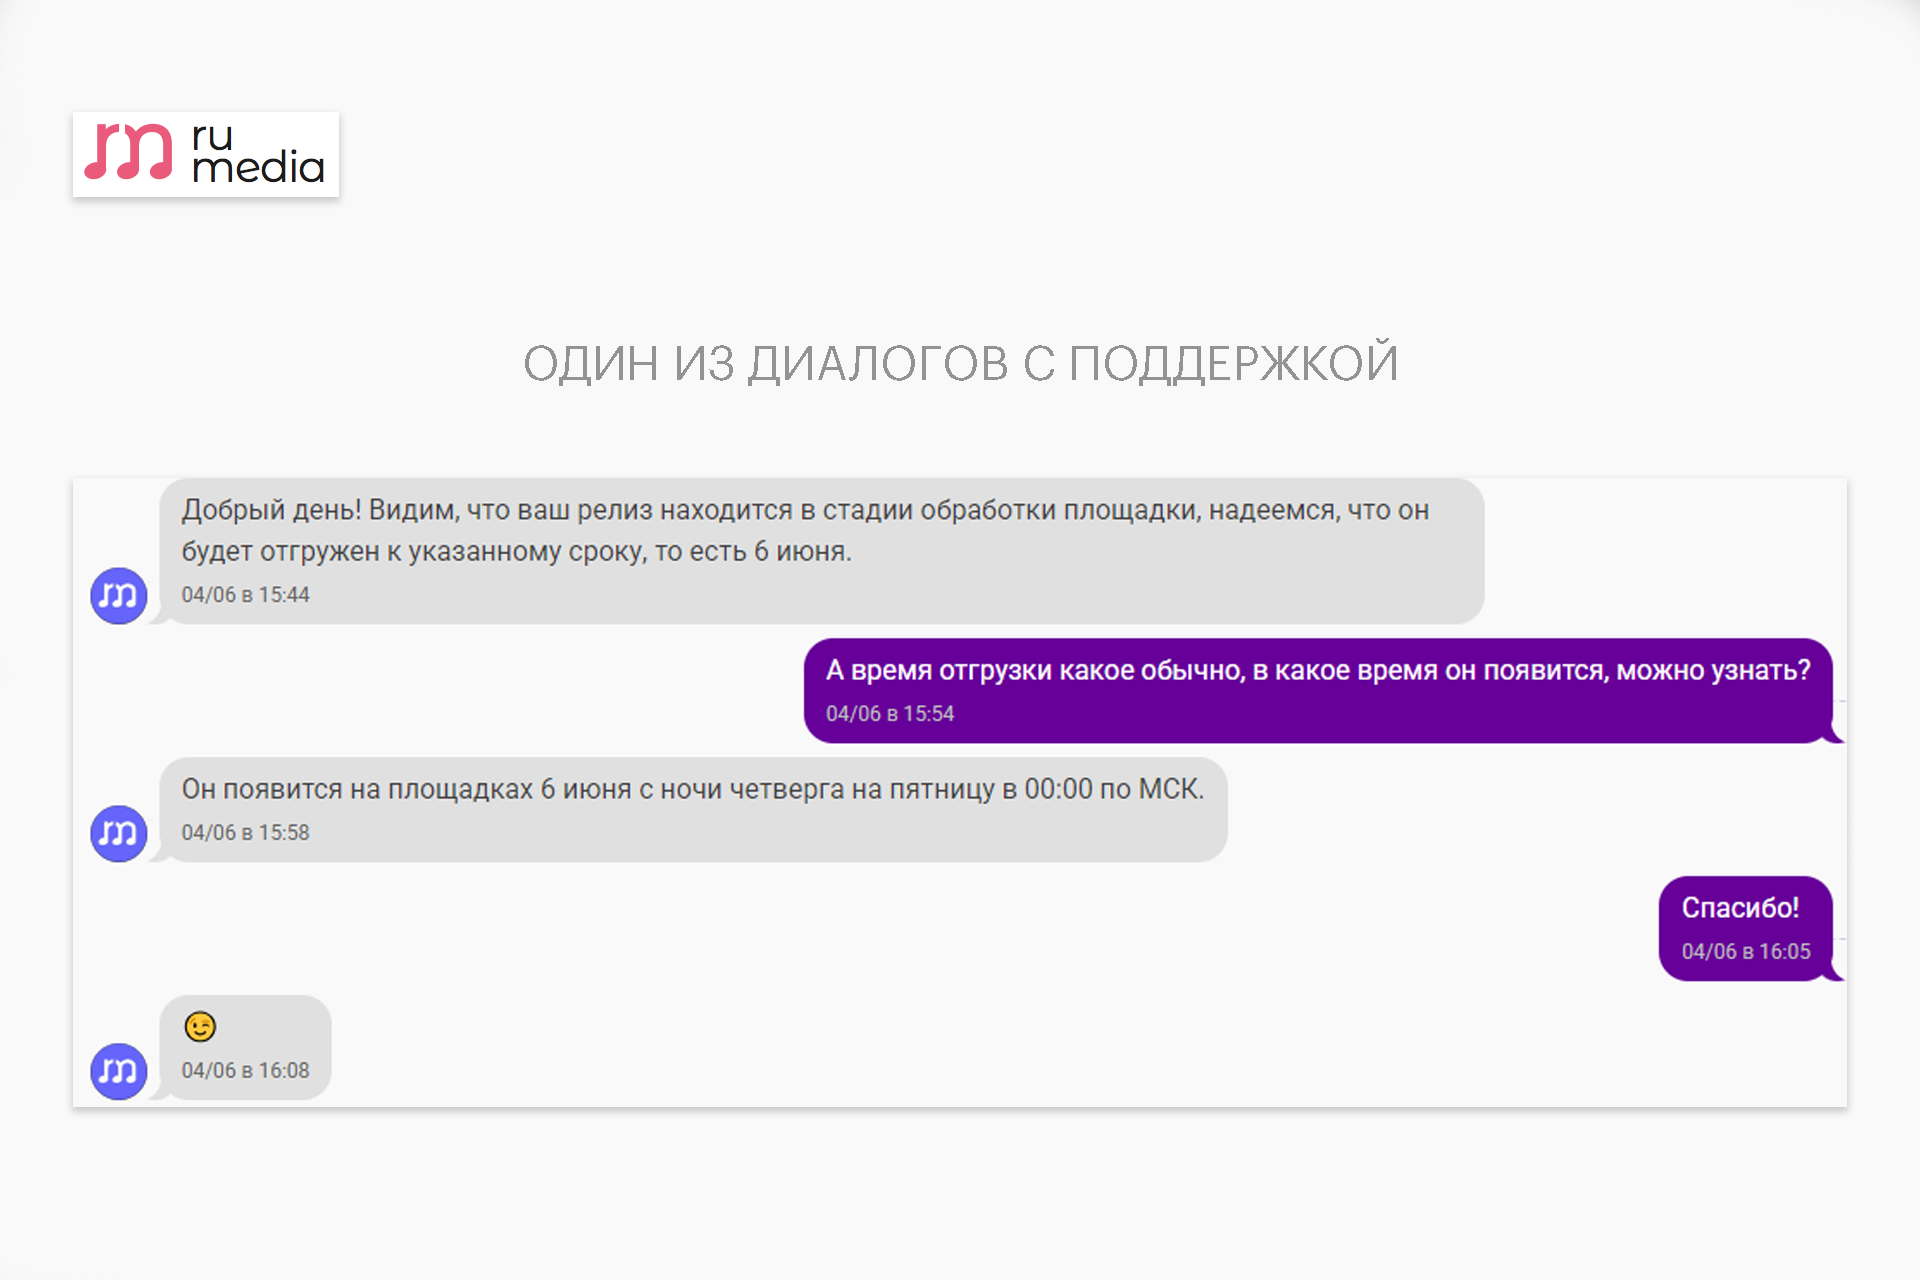
Task: Click the "ru media" text in the logo
Action: point(258,153)
